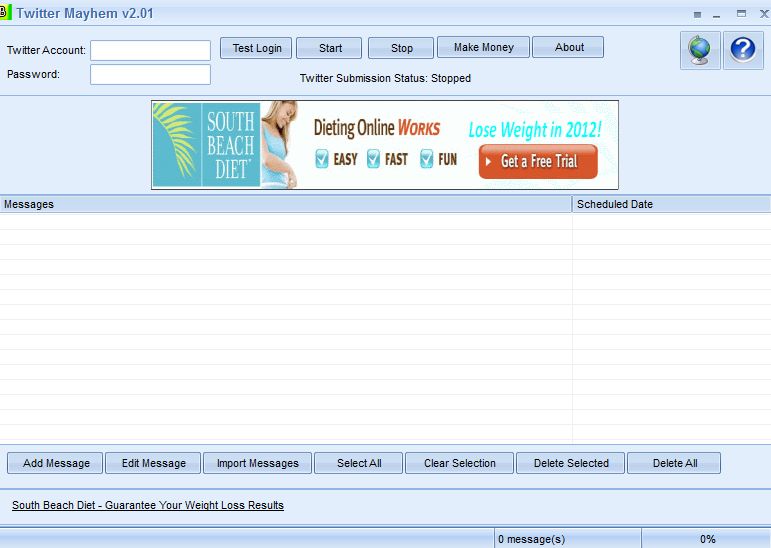
Task: Focus the Twitter Account input field
Action: (150, 51)
